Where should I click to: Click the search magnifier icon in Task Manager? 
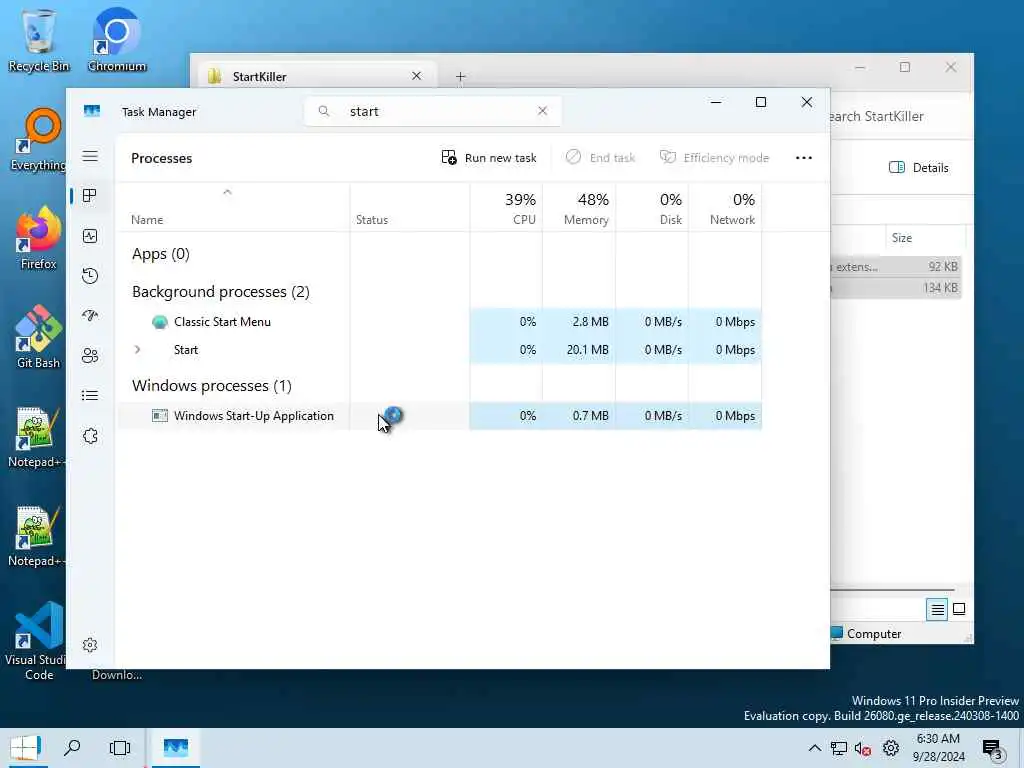[x=324, y=111]
